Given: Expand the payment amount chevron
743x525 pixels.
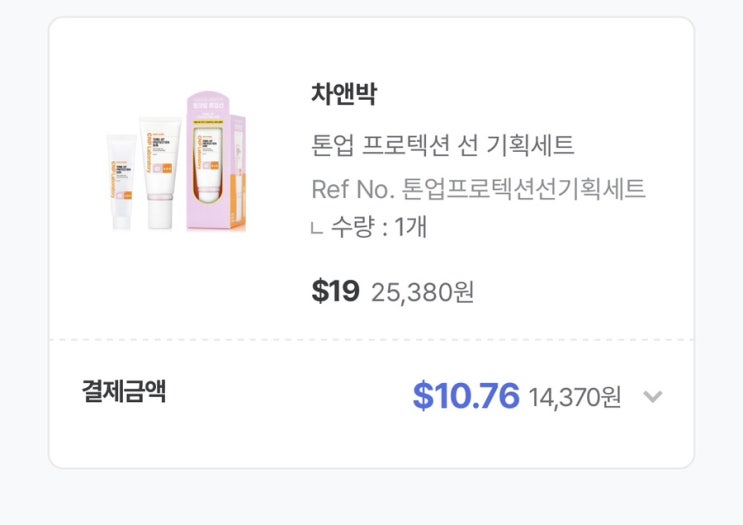Looking at the screenshot, I should click(652, 397).
